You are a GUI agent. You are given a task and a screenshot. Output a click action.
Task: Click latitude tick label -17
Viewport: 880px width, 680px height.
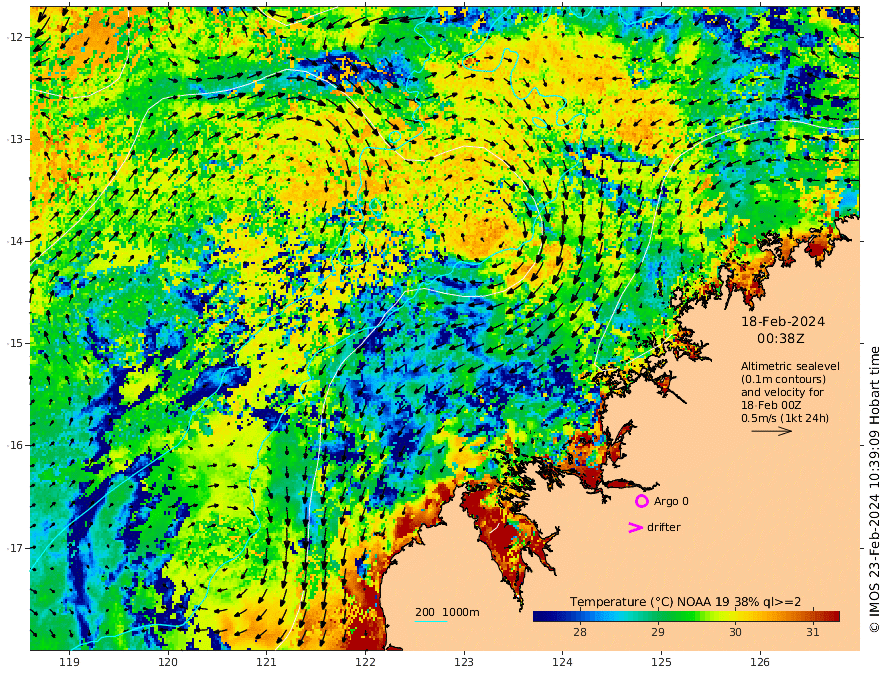click(15, 548)
